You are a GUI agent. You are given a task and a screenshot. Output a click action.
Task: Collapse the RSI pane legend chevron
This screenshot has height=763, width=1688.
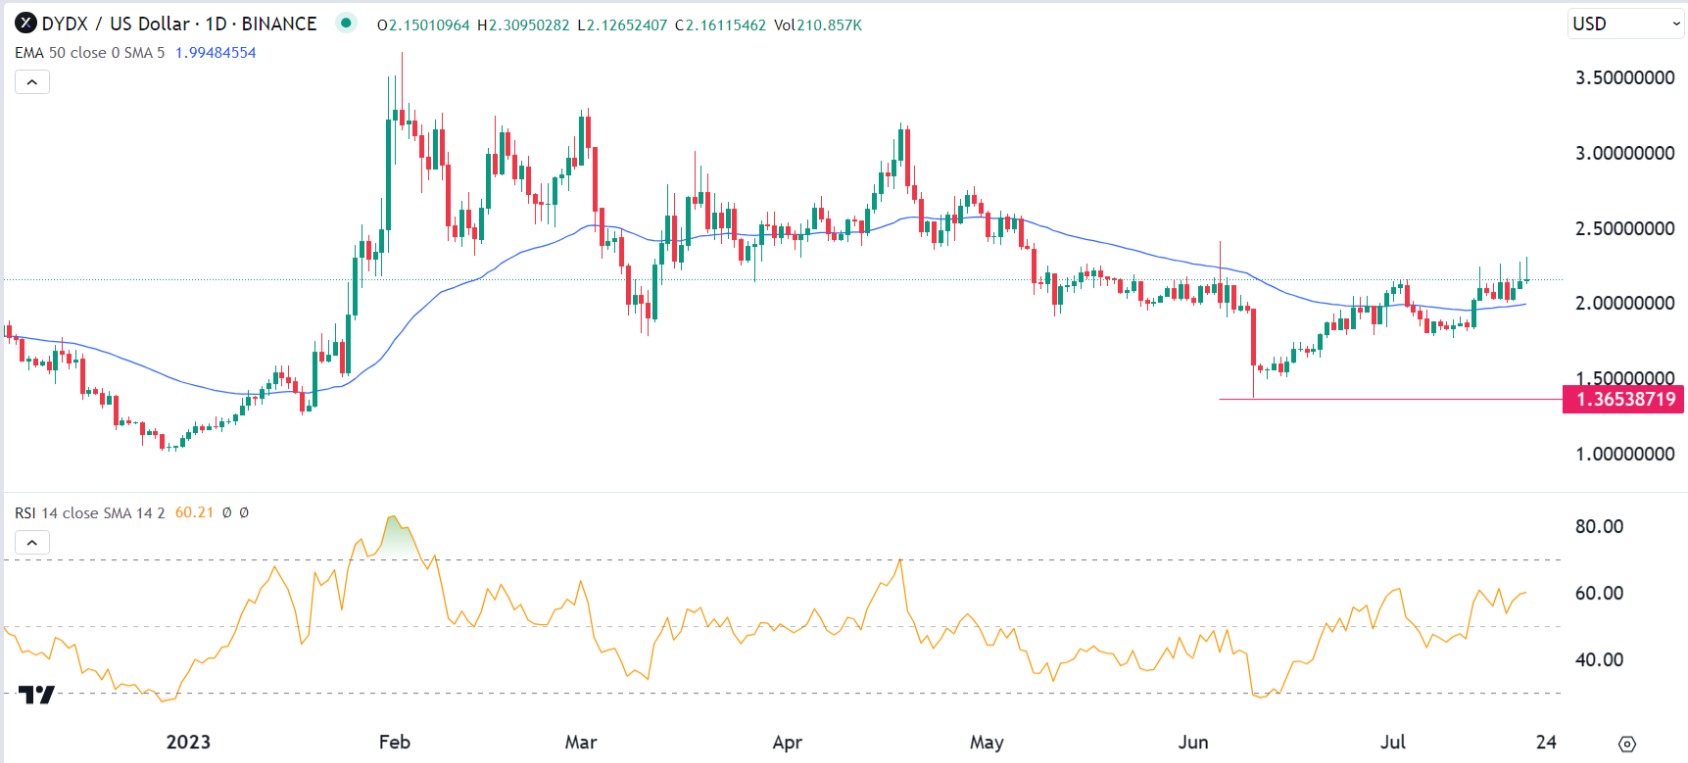(32, 543)
